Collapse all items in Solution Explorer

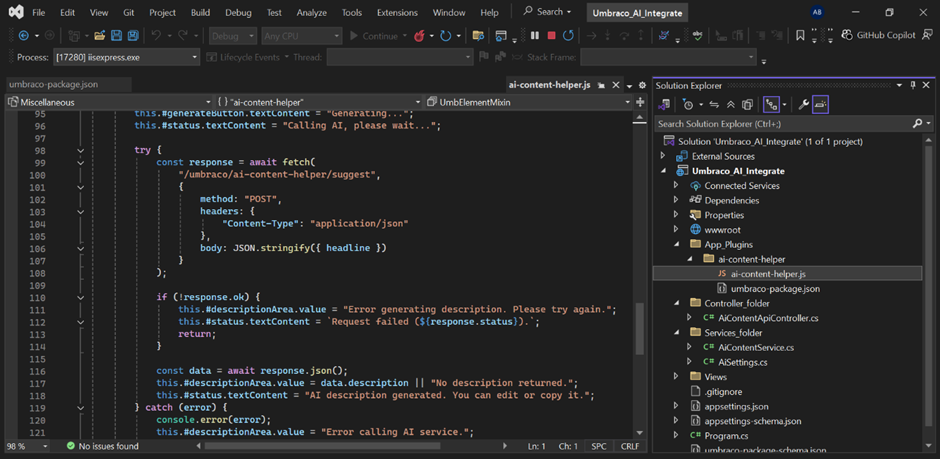click(x=730, y=105)
